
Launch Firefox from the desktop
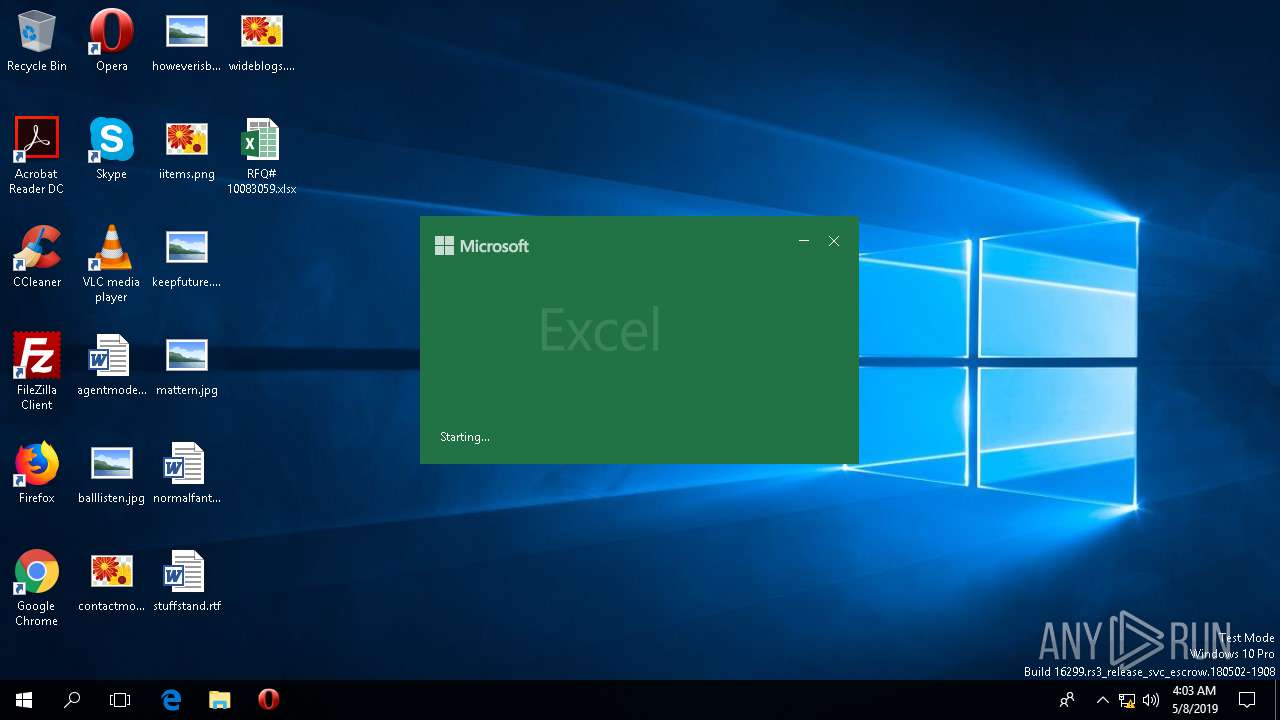click(x=37, y=473)
